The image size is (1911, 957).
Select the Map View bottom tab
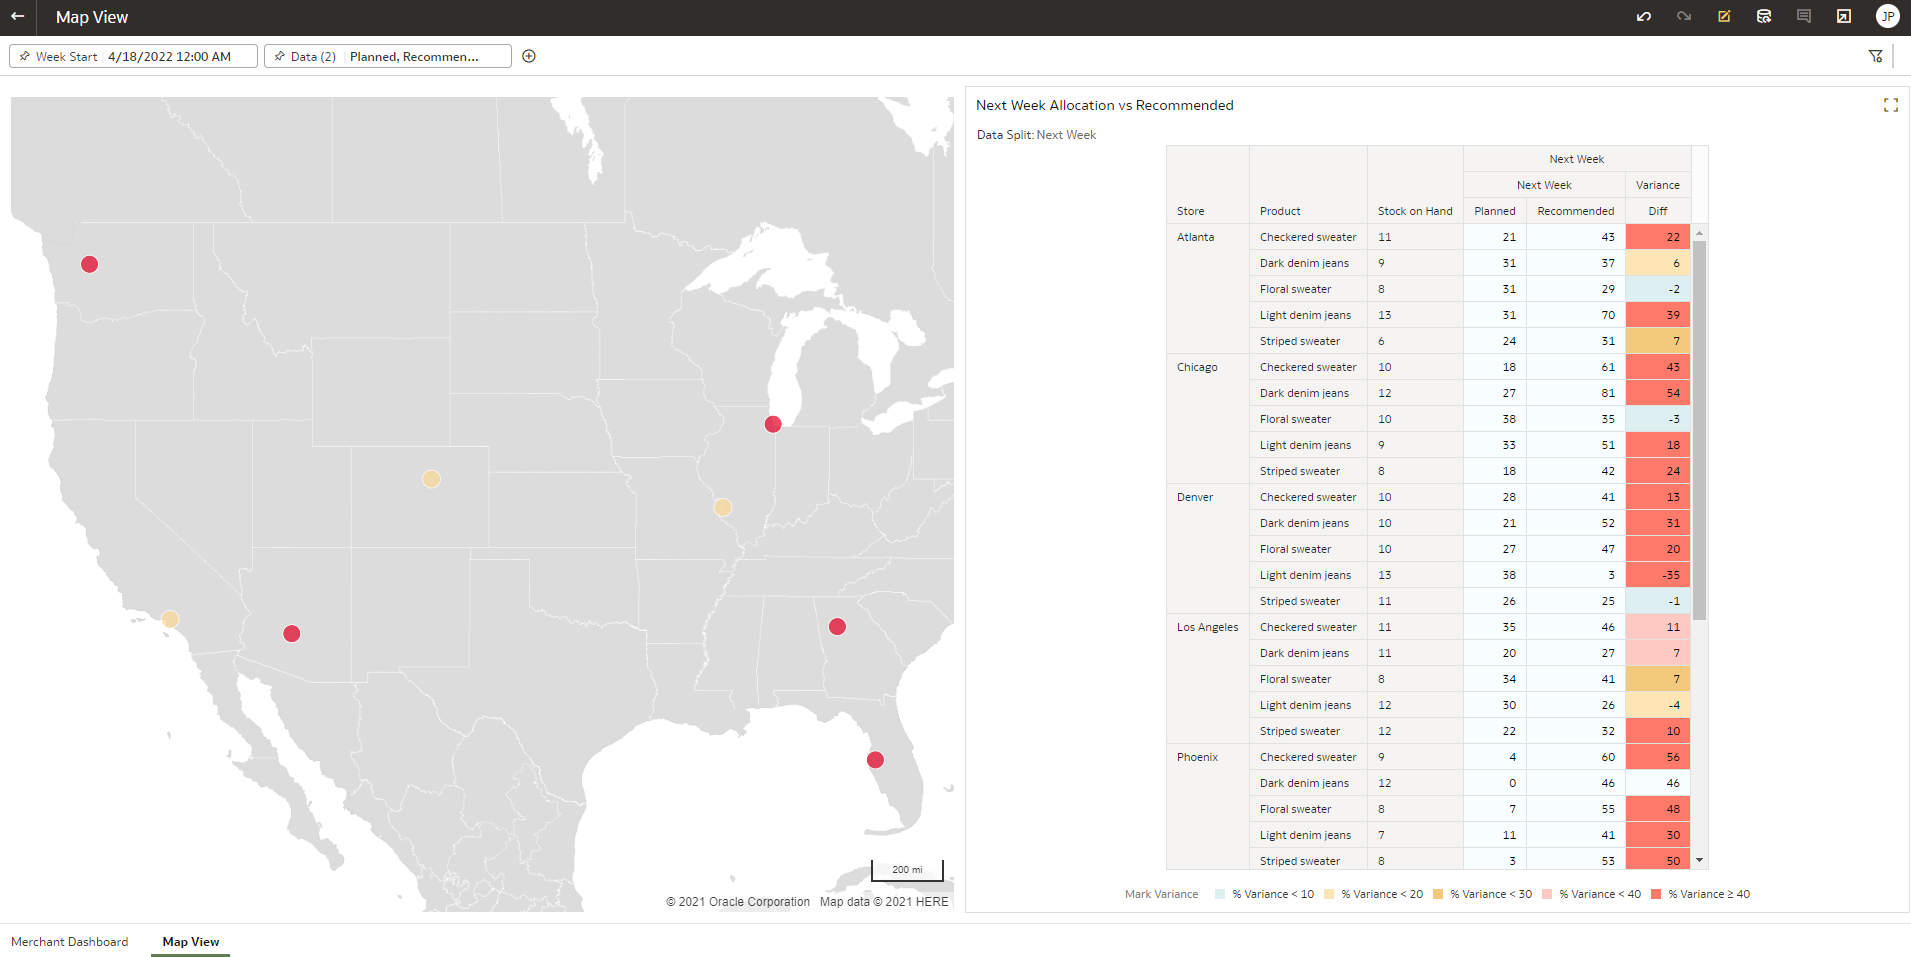[191, 941]
